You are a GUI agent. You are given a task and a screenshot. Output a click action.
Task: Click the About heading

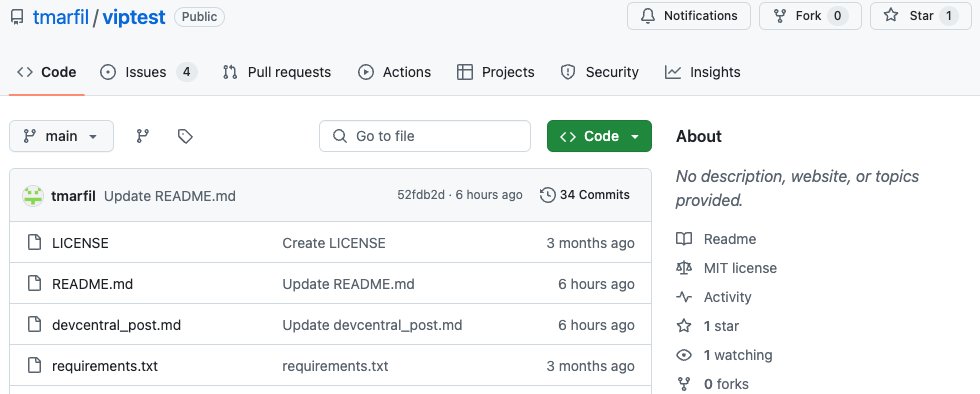pyautogui.click(x=699, y=136)
